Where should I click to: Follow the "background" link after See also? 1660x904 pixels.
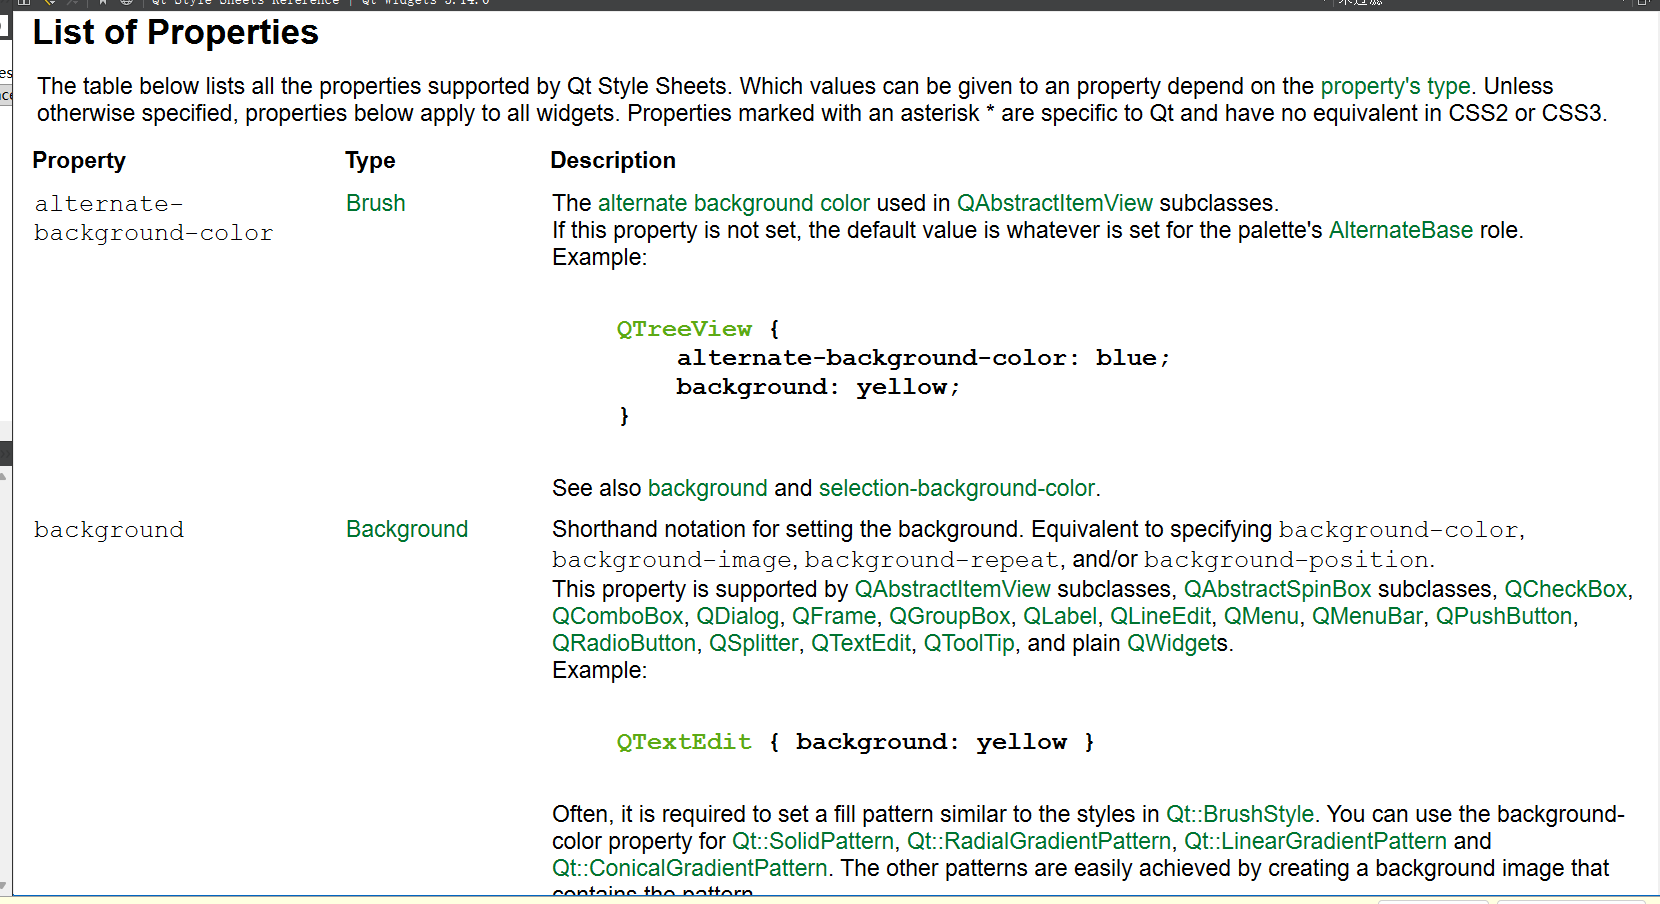[x=708, y=488]
